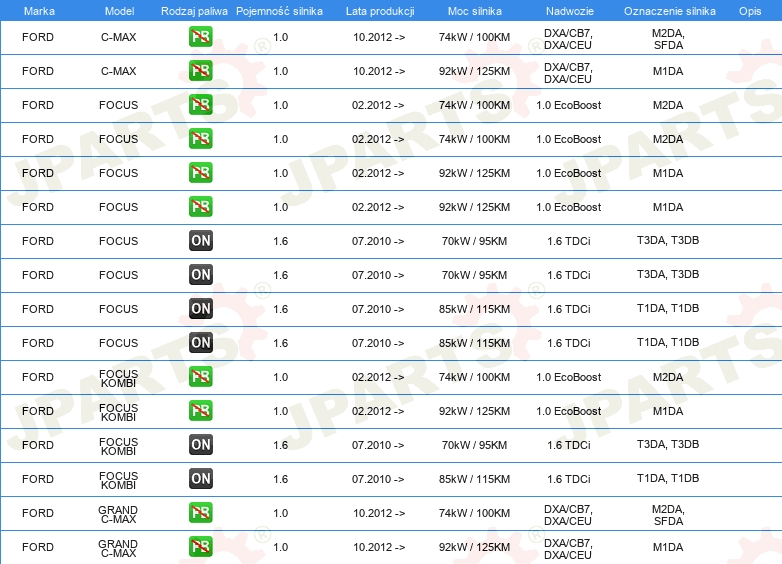The height and width of the screenshot is (564, 782).
Task: Click 10.2012 -> in the C-MAX 74kW row
Action: point(379,37)
